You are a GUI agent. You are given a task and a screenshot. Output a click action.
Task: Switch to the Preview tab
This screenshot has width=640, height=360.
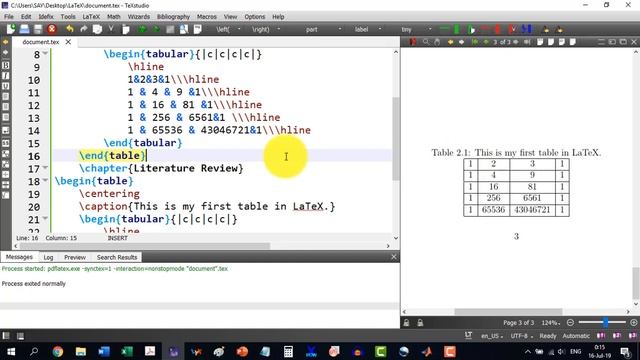pyautogui.click(x=75, y=257)
